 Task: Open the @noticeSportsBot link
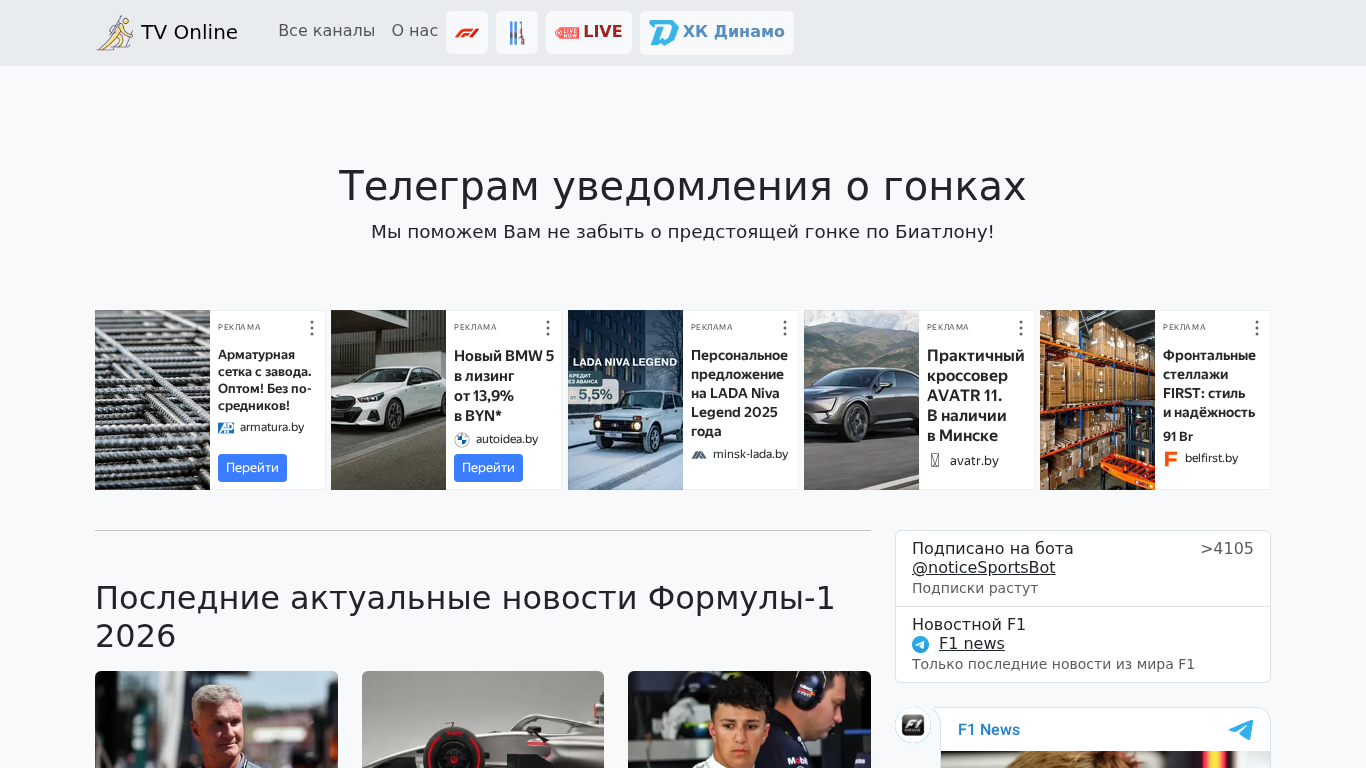[983, 568]
